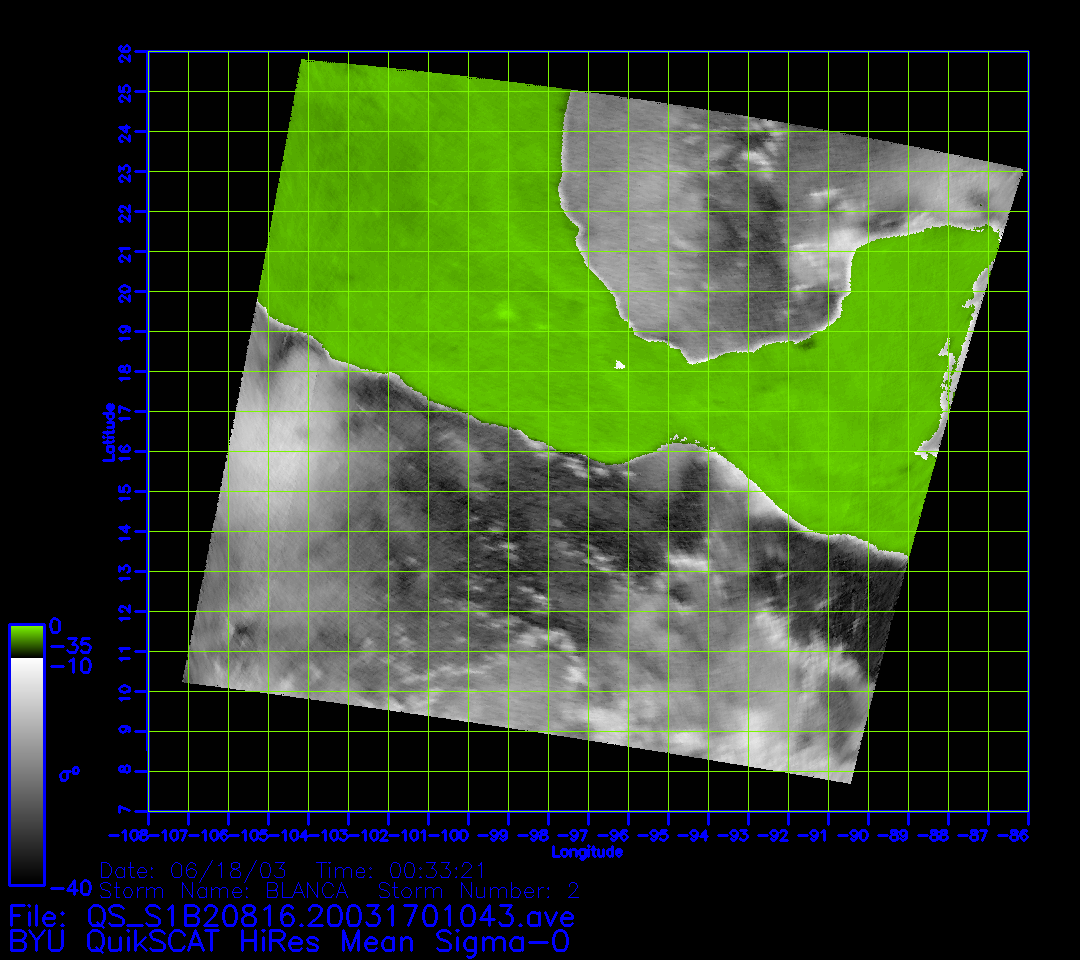Click the -40 value below grayscale bar

69,887
